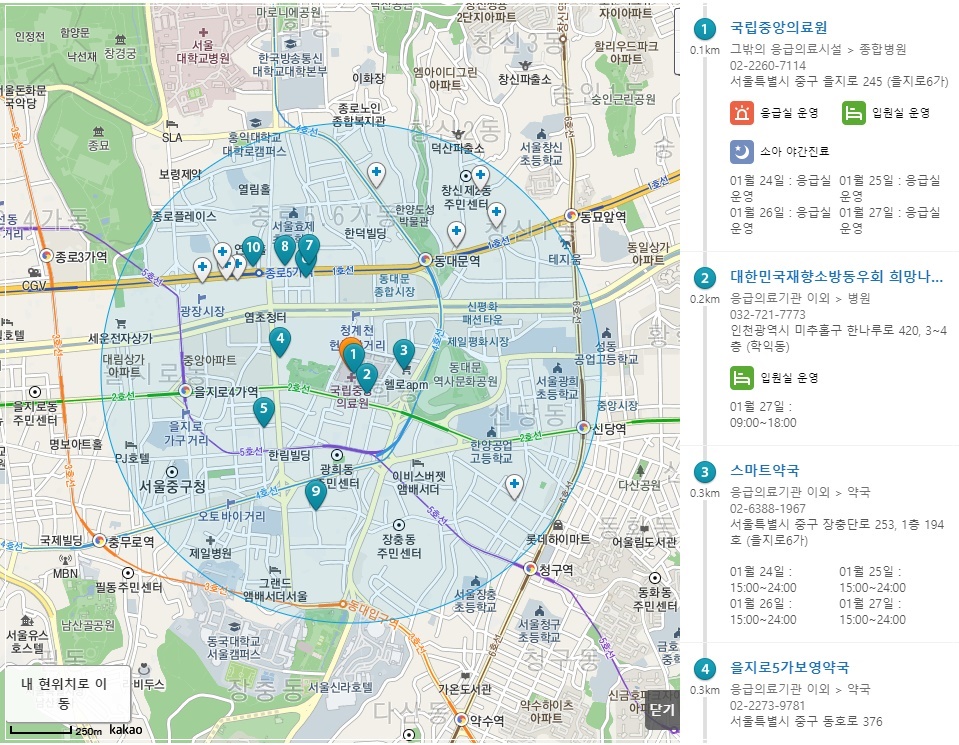Click the 동묘앞역 subway station icon
This screenshot has width=959, height=745.
coord(571,215)
